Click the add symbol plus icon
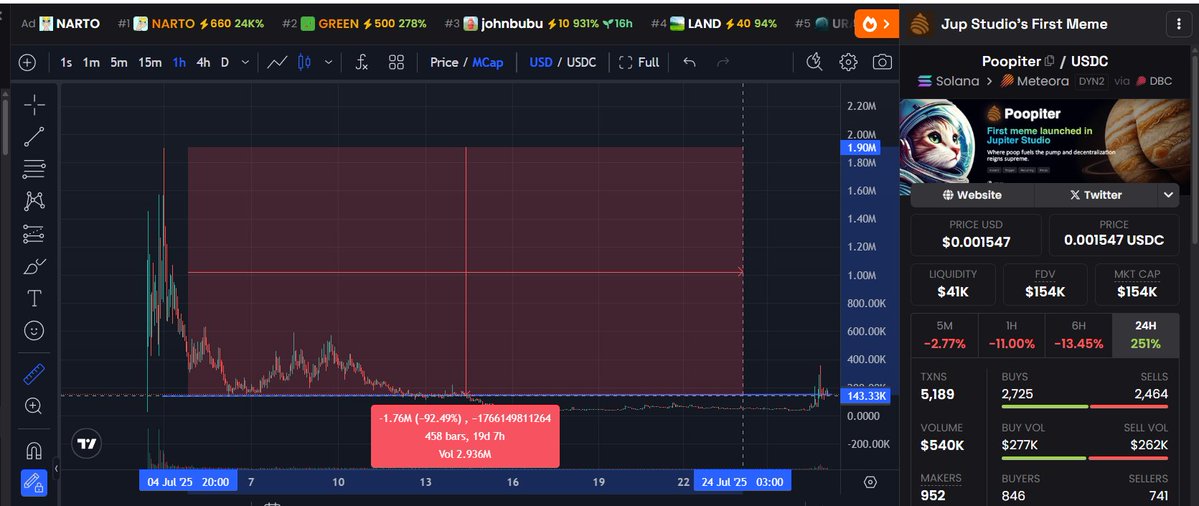This screenshot has height=506, width=1199. click(28, 63)
